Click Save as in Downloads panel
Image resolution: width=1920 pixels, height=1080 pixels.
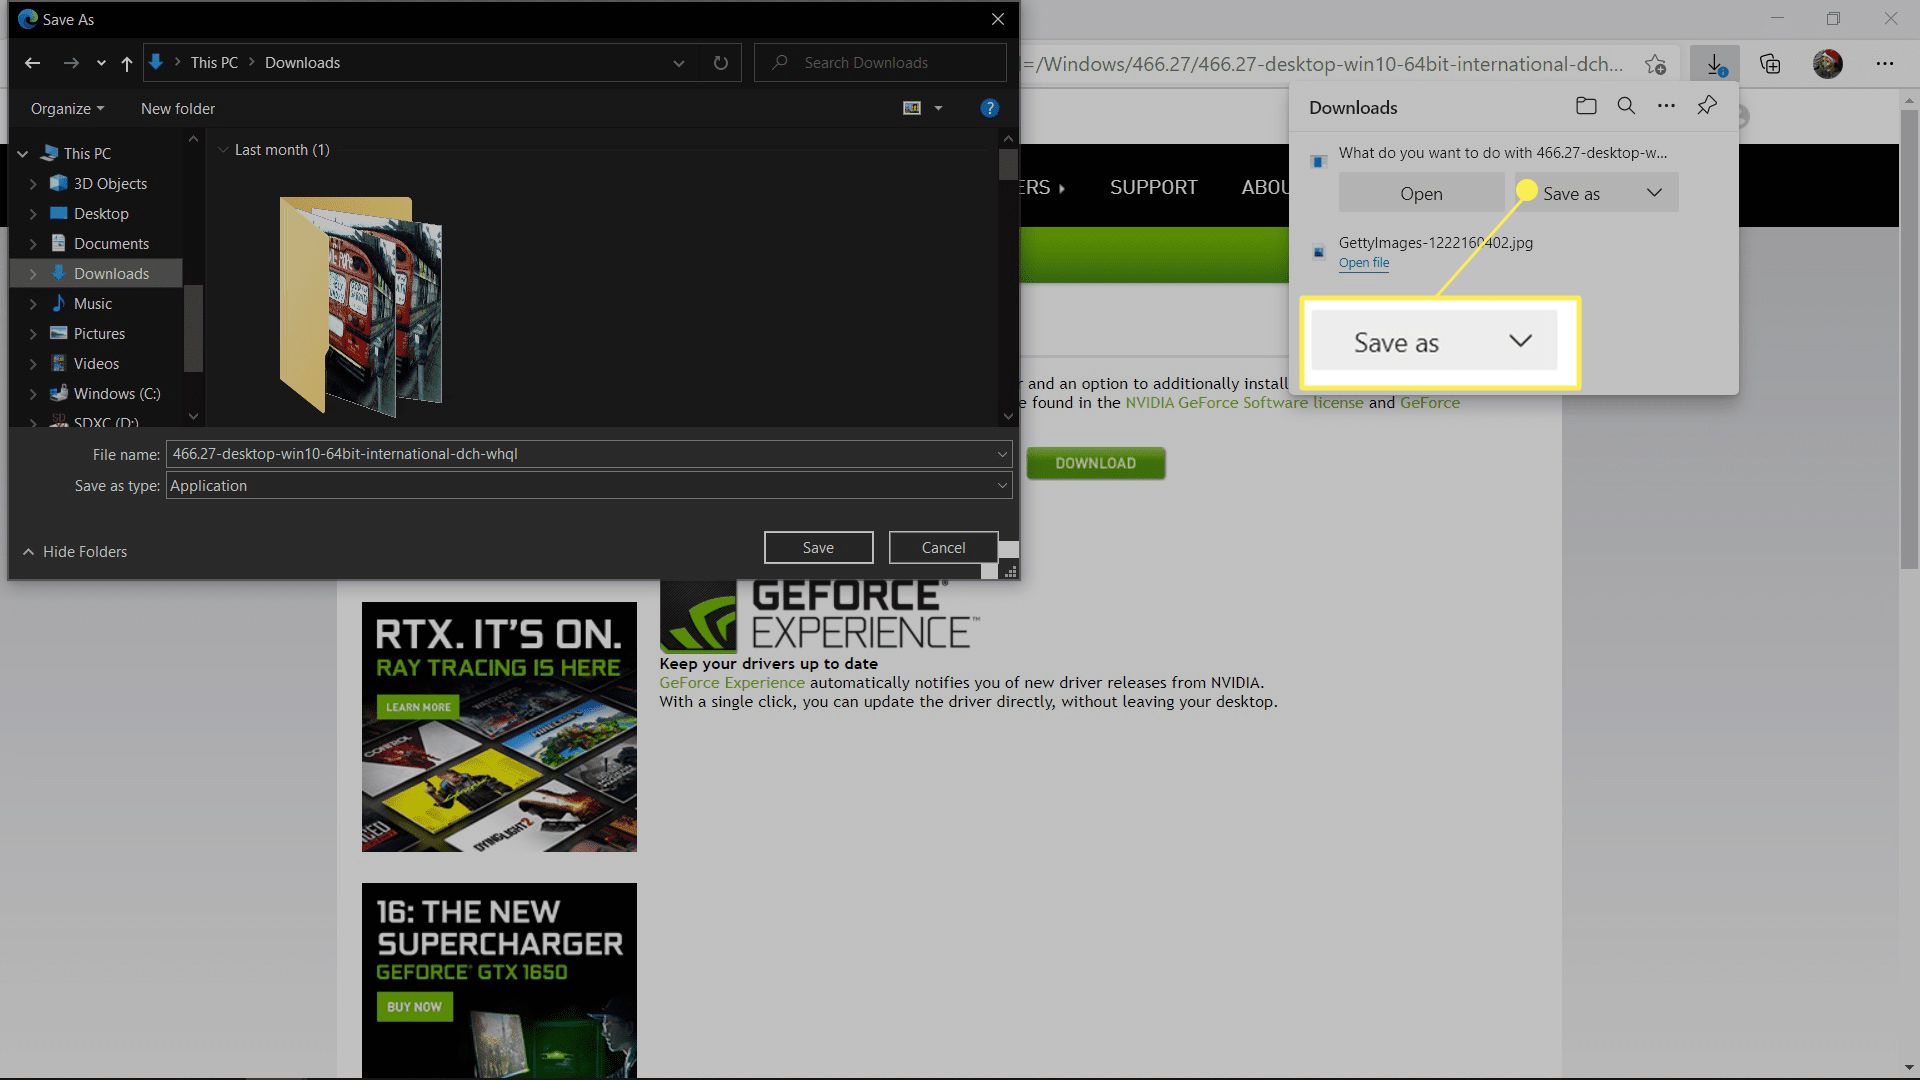point(1572,193)
